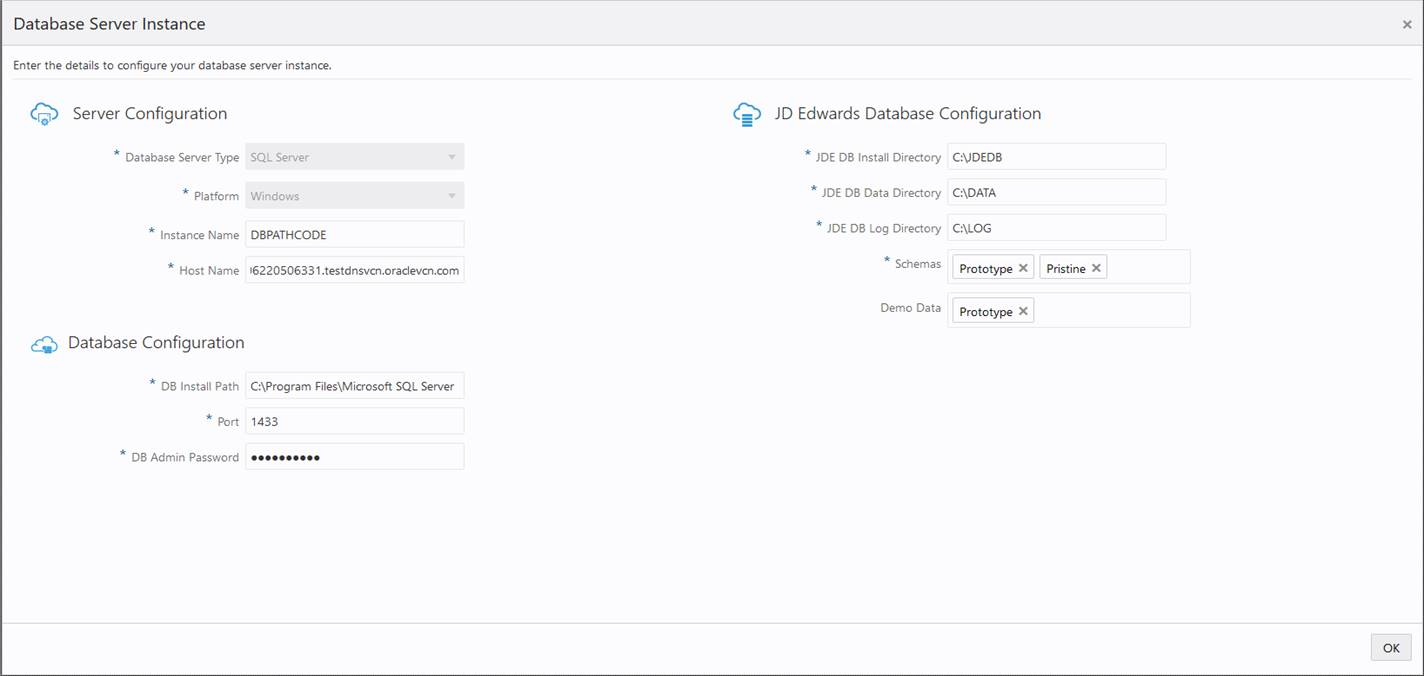Remove Pristine tag from Schemas
This screenshot has height=676, width=1424.
pyautogui.click(x=1096, y=268)
